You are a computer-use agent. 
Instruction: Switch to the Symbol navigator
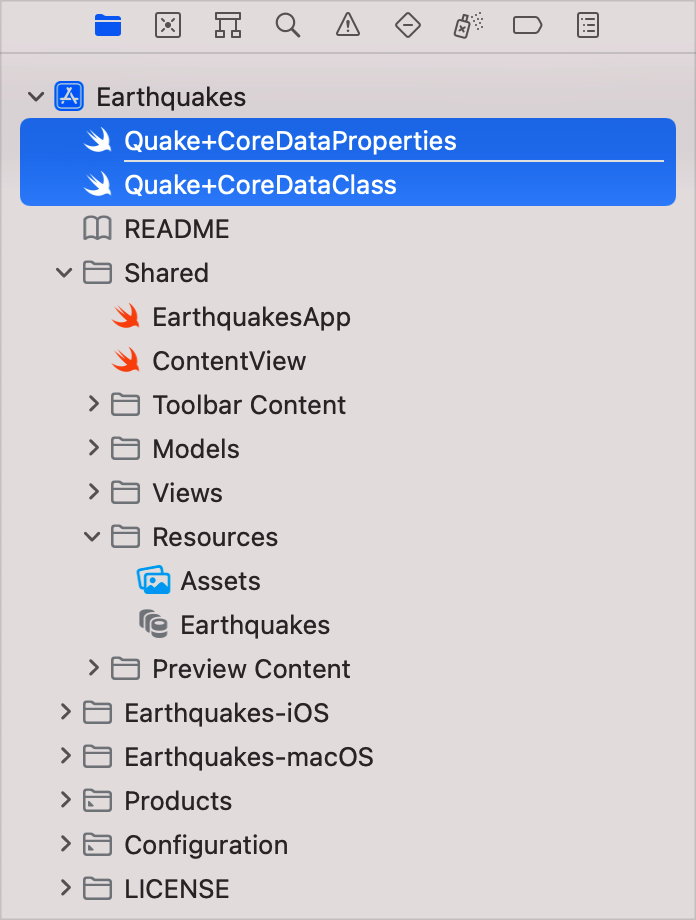tap(228, 26)
